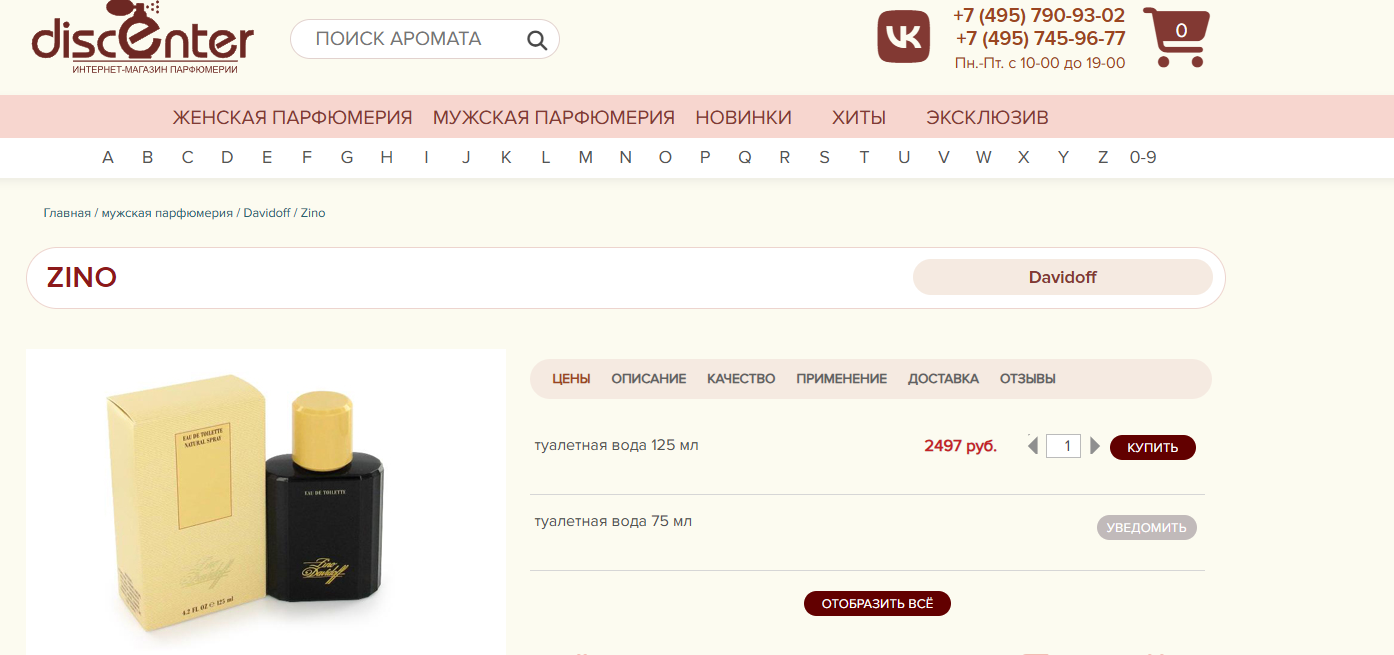The width and height of the screenshot is (1394, 655).
Task: Click УВЕДОМИТЬ for 75 ml version
Action: (x=1147, y=527)
